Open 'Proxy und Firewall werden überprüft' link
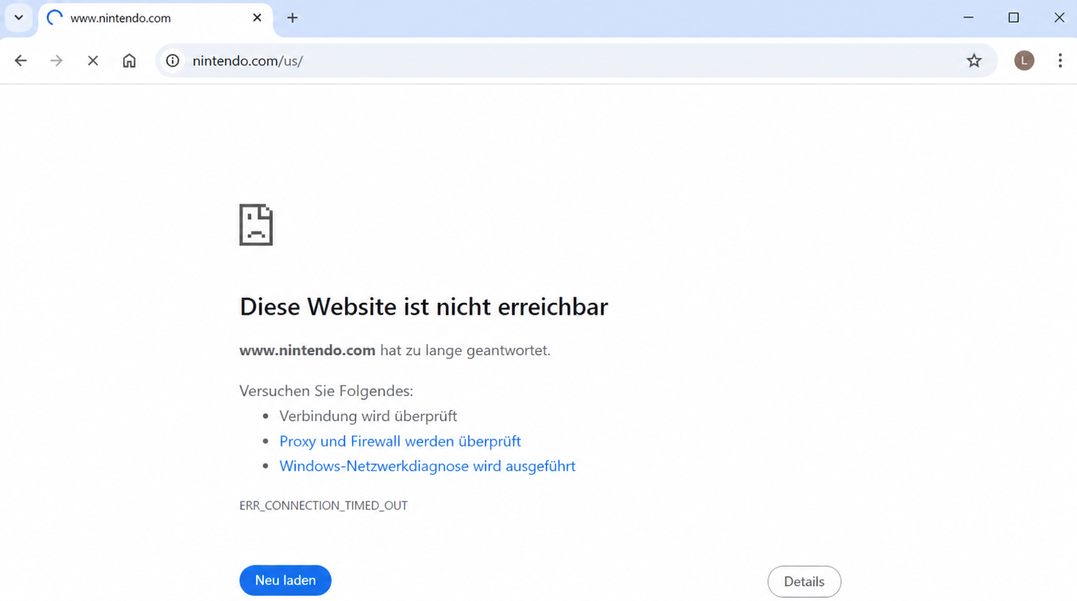Viewport: 1077px width, 601px height. click(x=400, y=441)
